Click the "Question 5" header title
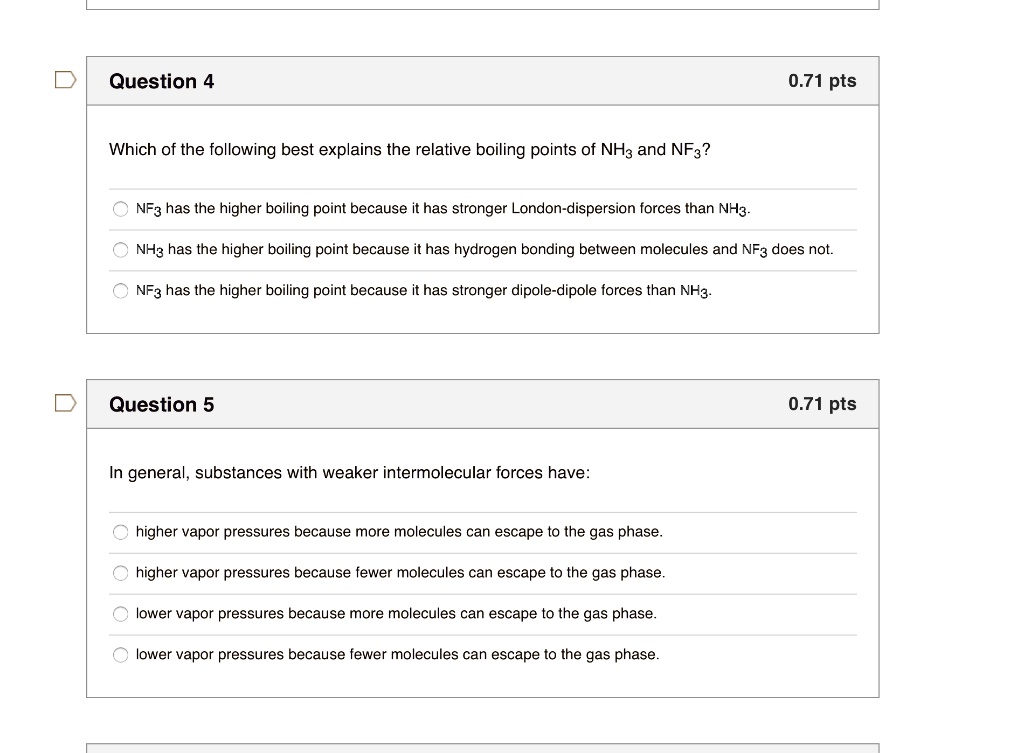 tap(161, 405)
